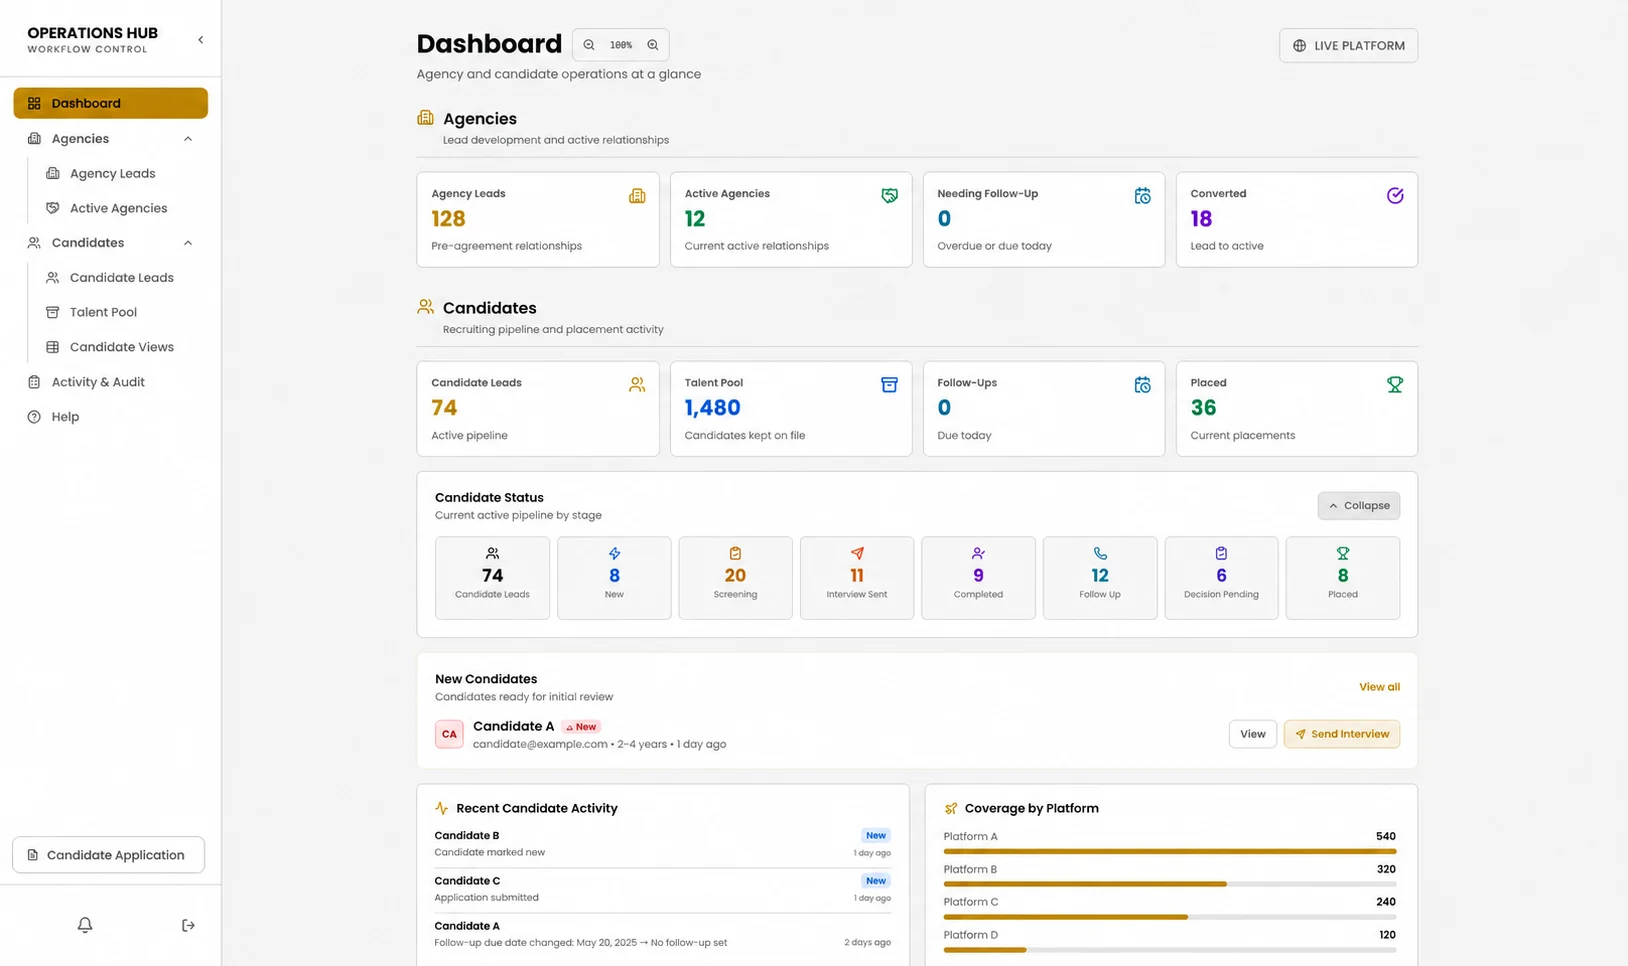Click the calendar icon in Follow-Ups card
This screenshot has height=966, width=1628.
click(x=1142, y=385)
